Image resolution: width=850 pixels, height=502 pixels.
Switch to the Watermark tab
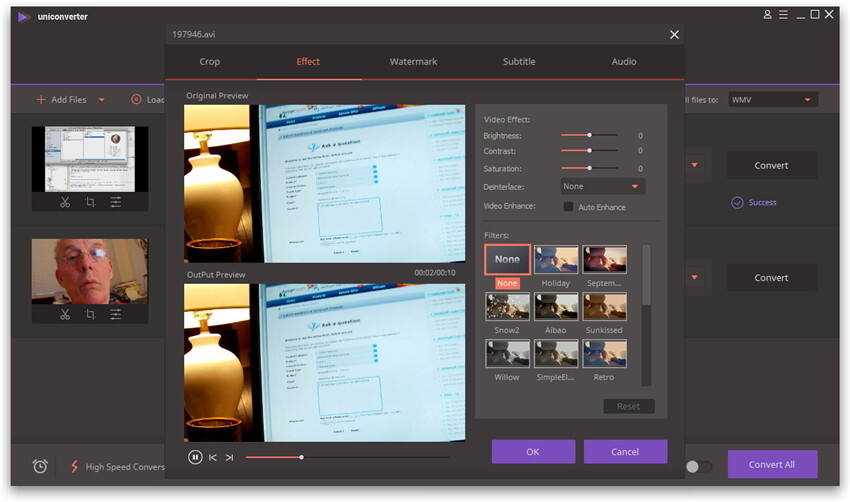[413, 62]
